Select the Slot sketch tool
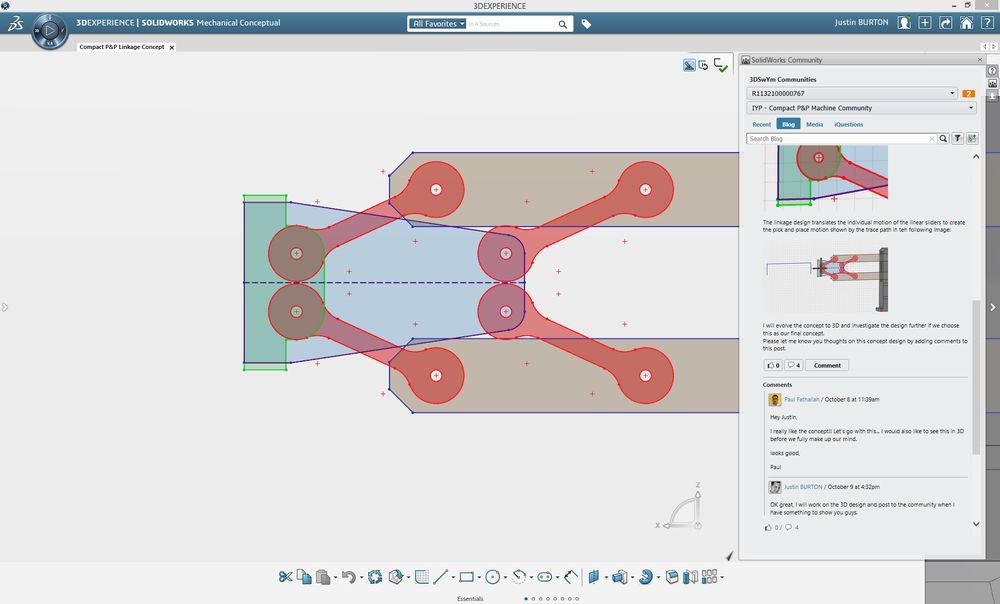Screen dimensions: 1000x604 point(545,577)
